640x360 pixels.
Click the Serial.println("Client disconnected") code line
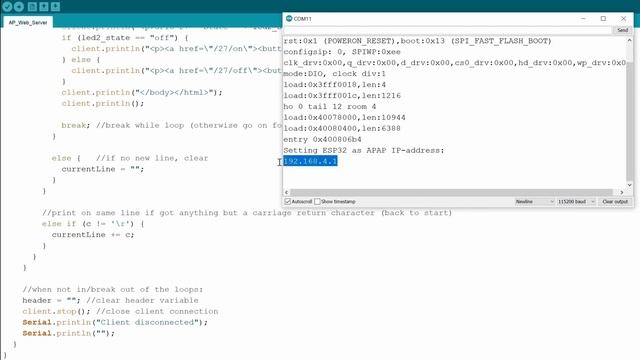(115, 322)
